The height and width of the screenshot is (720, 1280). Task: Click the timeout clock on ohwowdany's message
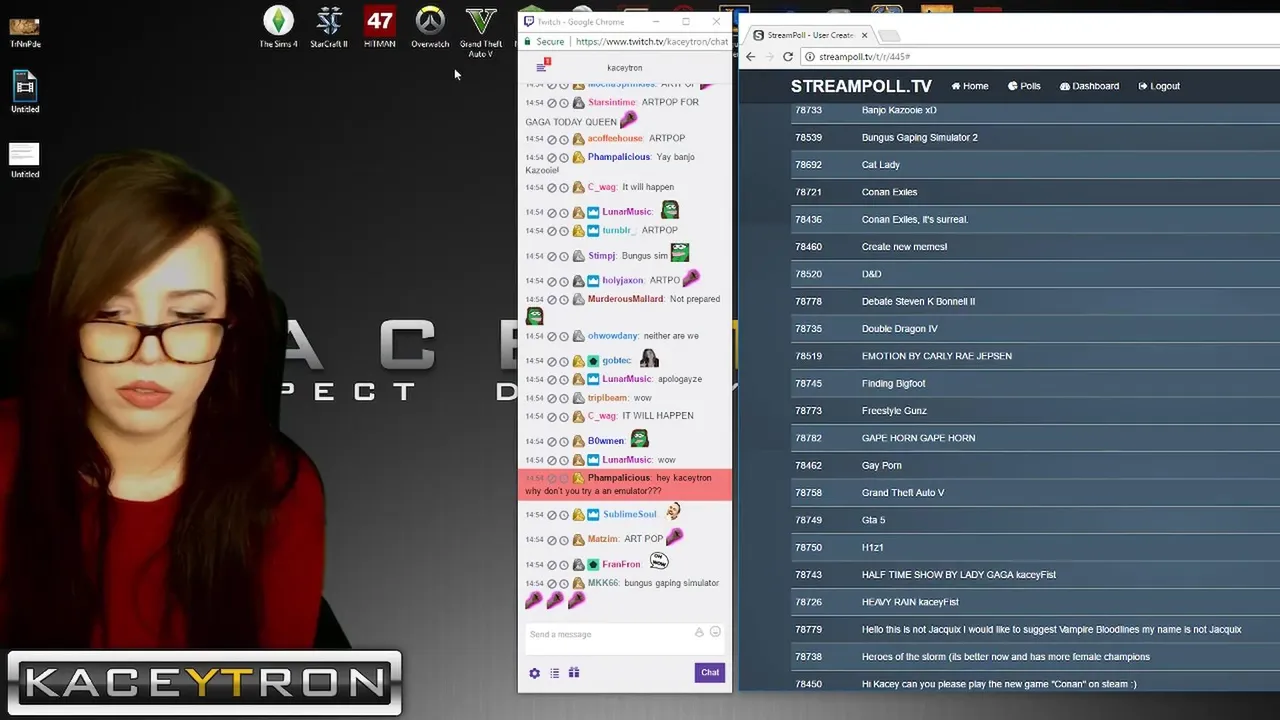(x=564, y=336)
